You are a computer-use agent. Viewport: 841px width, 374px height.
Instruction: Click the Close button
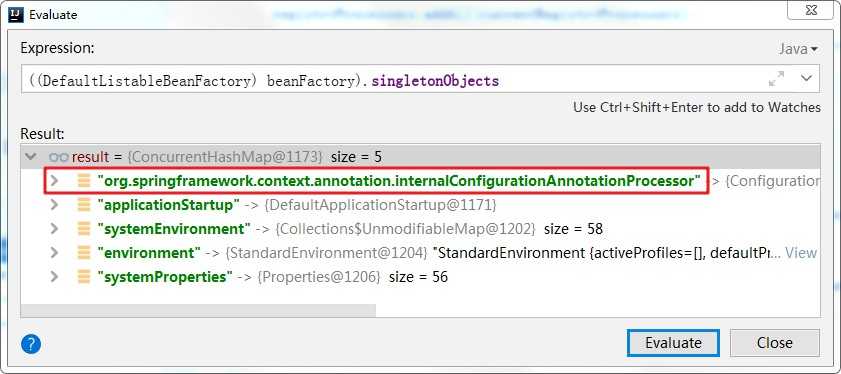[774, 342]
